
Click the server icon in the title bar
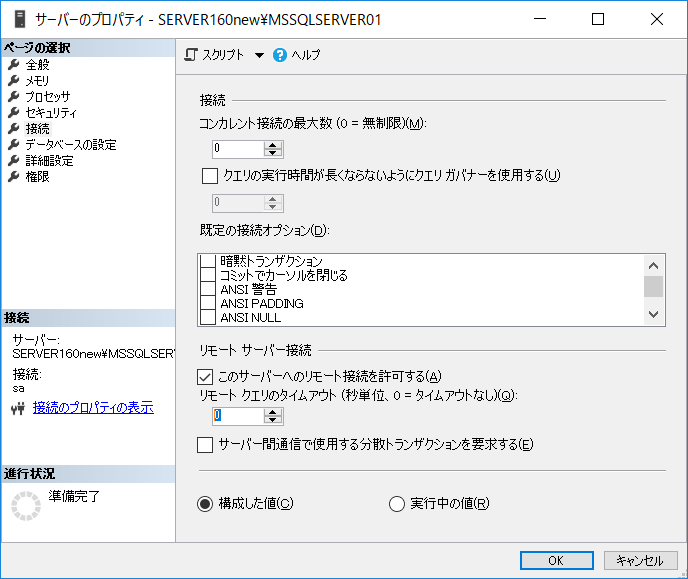(20, 19)
